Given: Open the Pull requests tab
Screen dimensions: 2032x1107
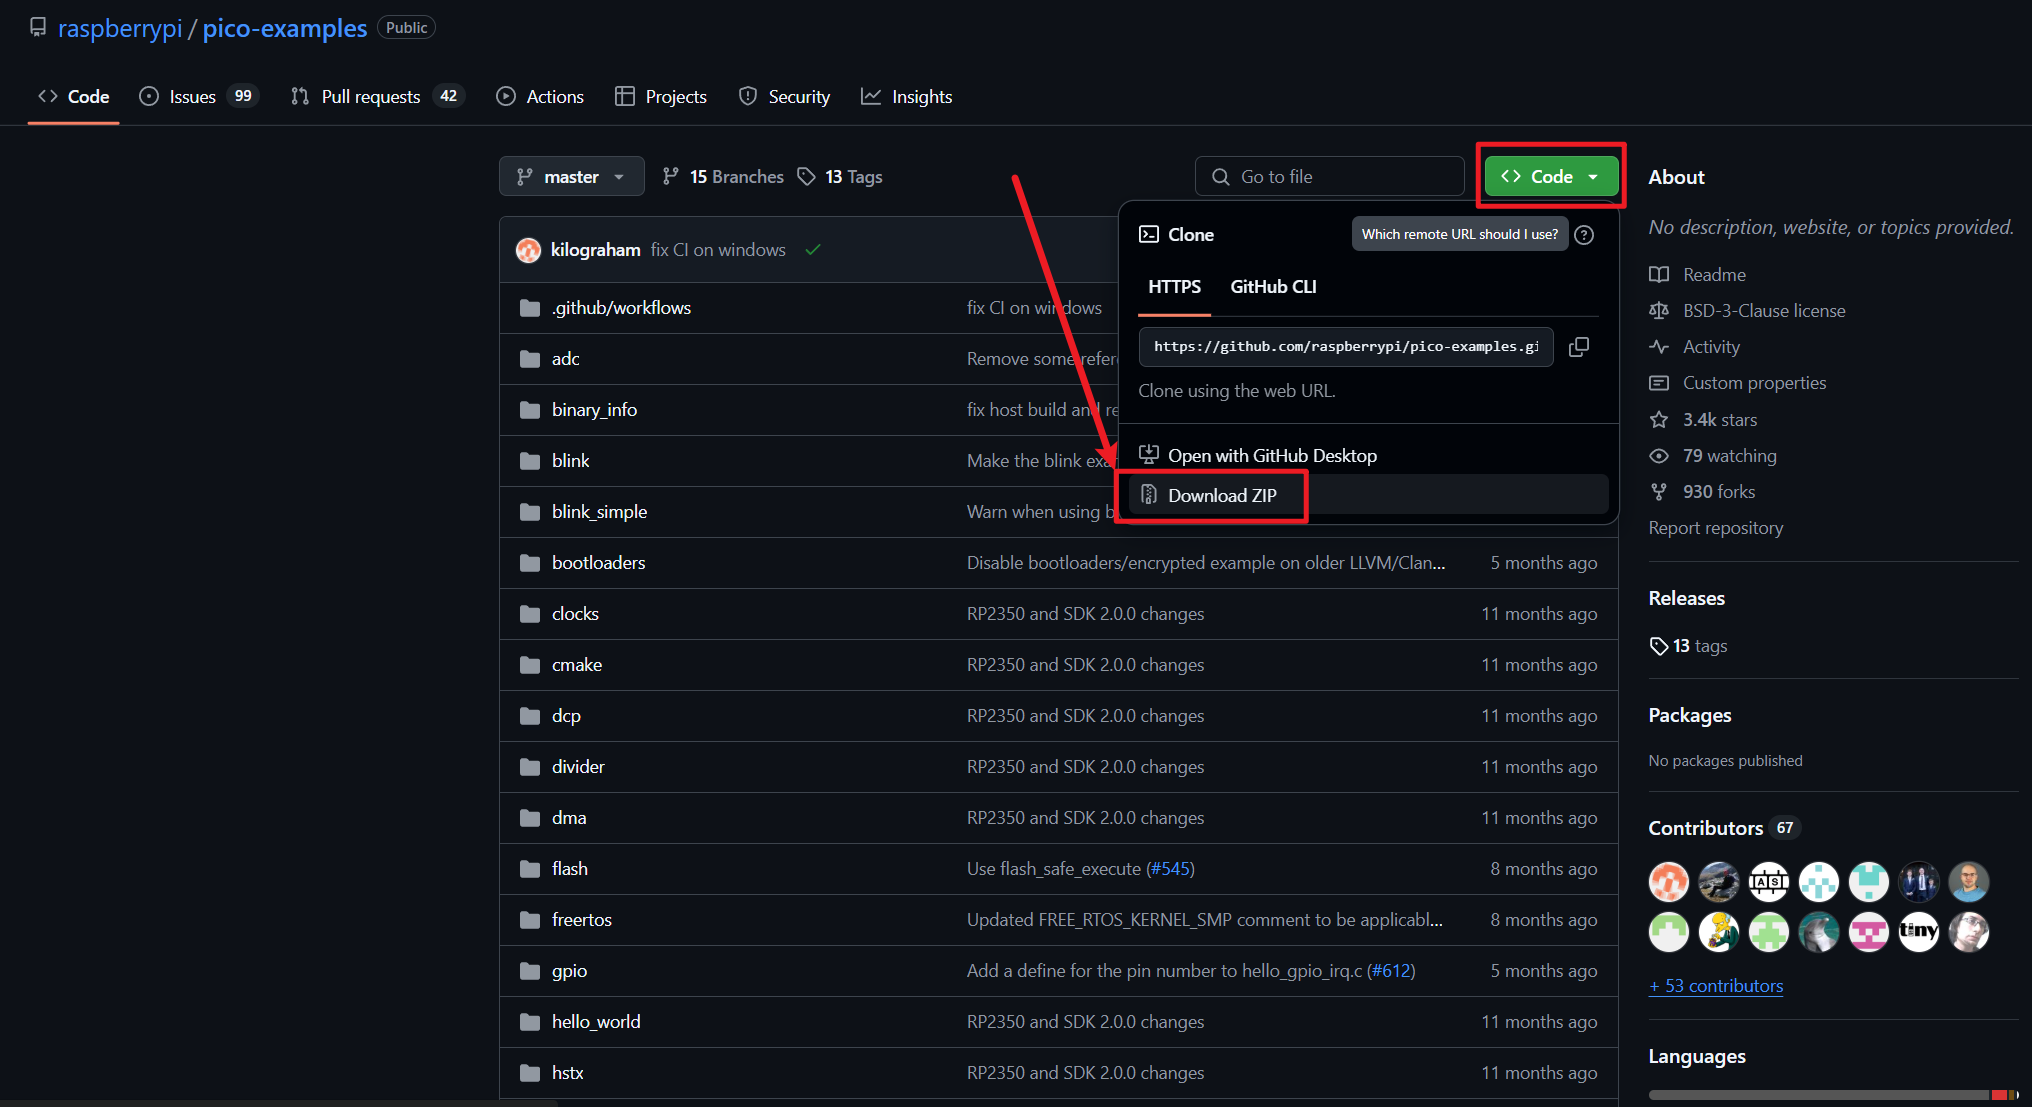Looking at the screenshot, I should pos(370,97).
